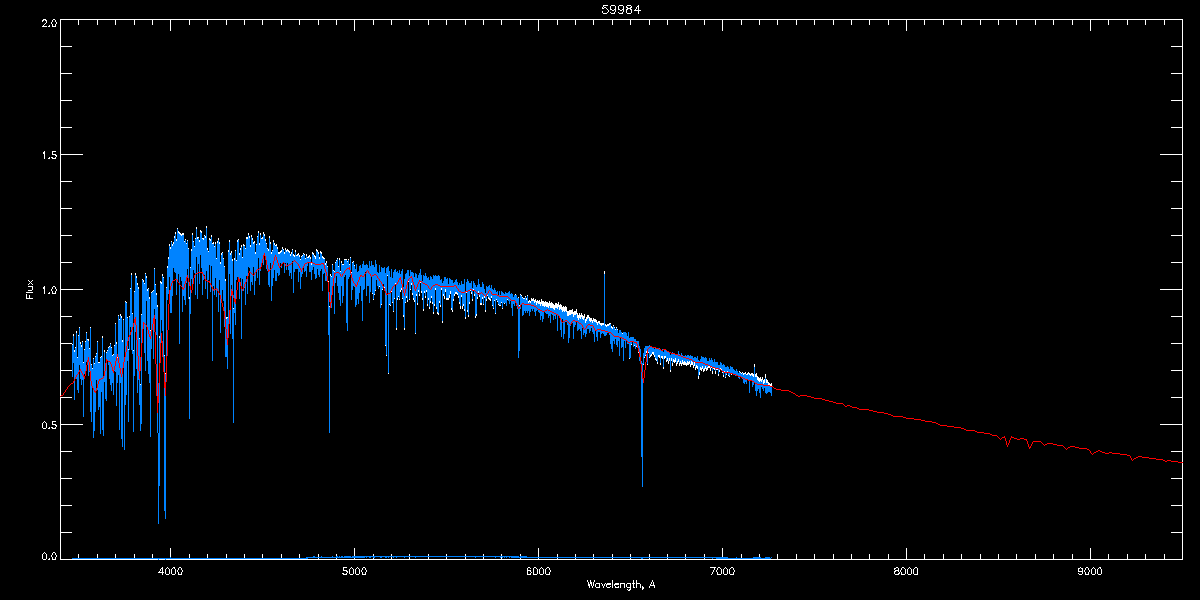
Task: Click the Flux axis label
Action: tap(30, 289)
